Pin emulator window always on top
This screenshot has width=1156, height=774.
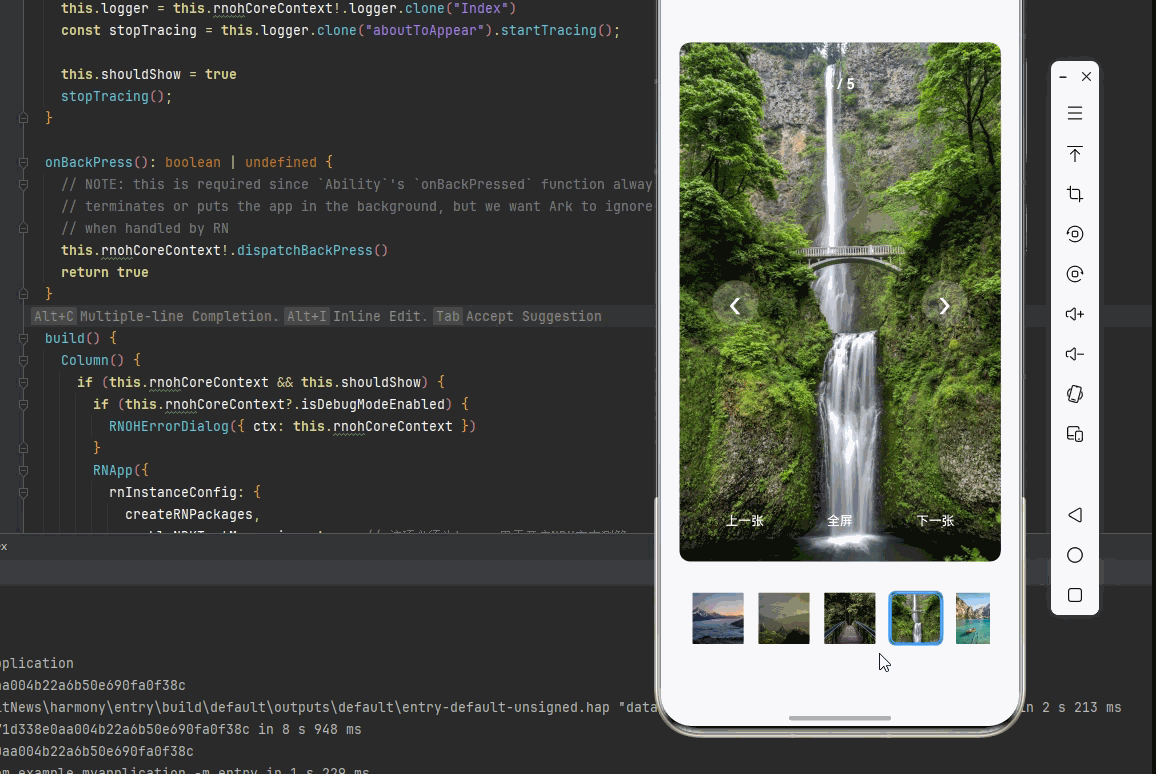pyautogui.click(x=1075, y=154)
